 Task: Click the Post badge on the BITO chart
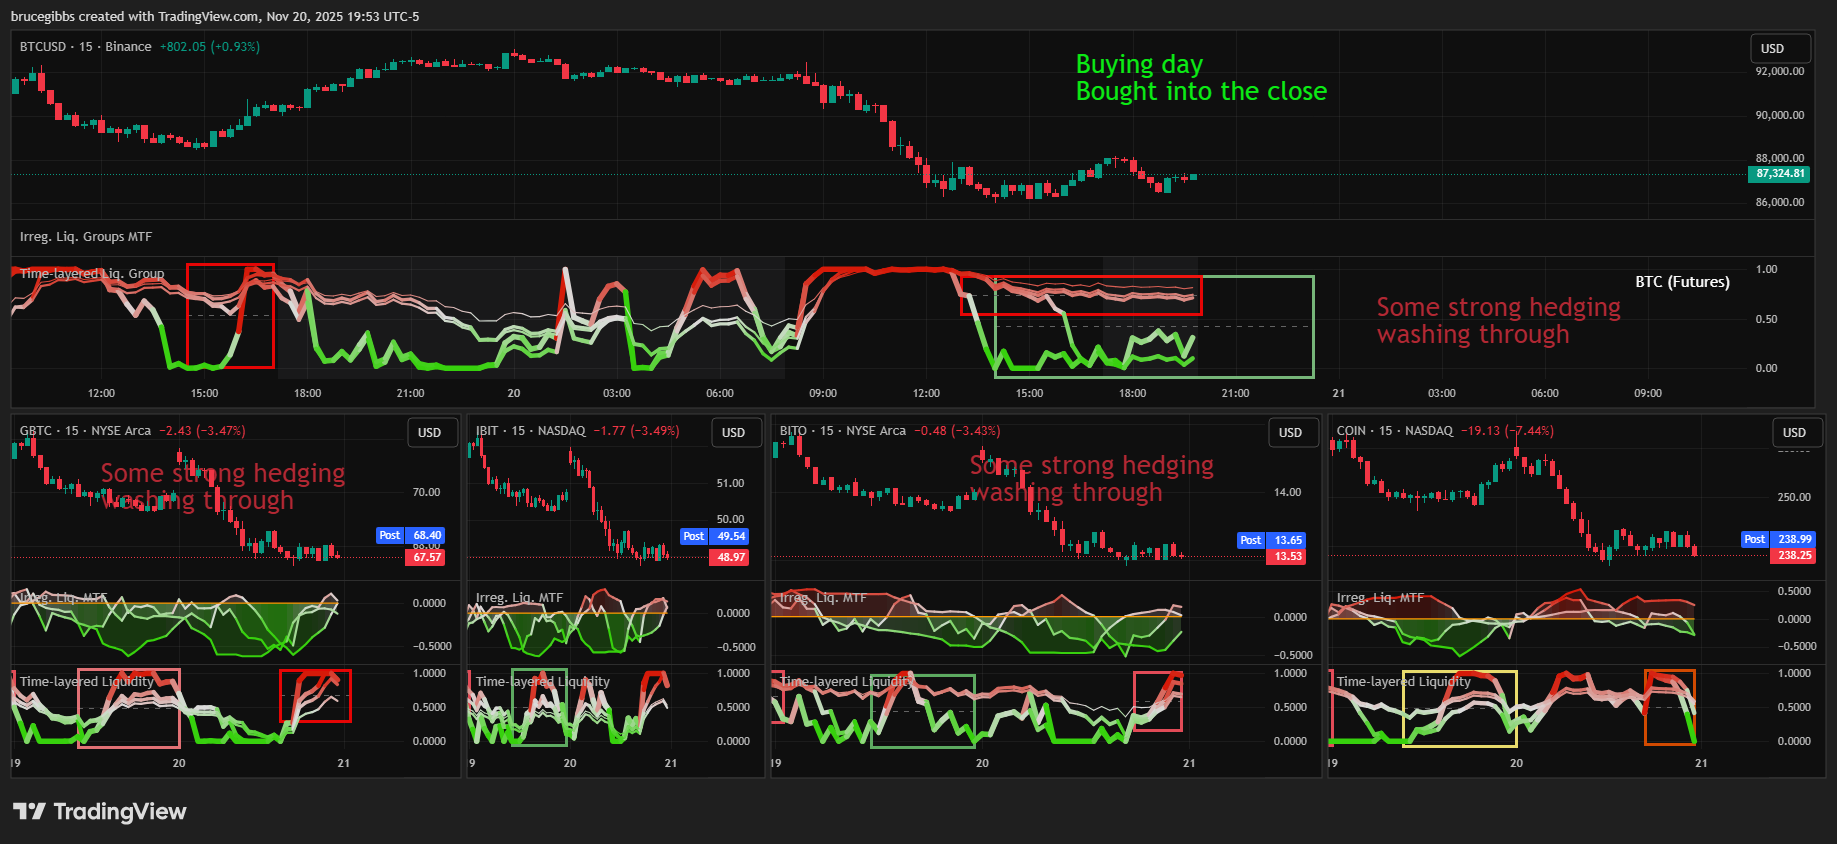[1250, 540]
